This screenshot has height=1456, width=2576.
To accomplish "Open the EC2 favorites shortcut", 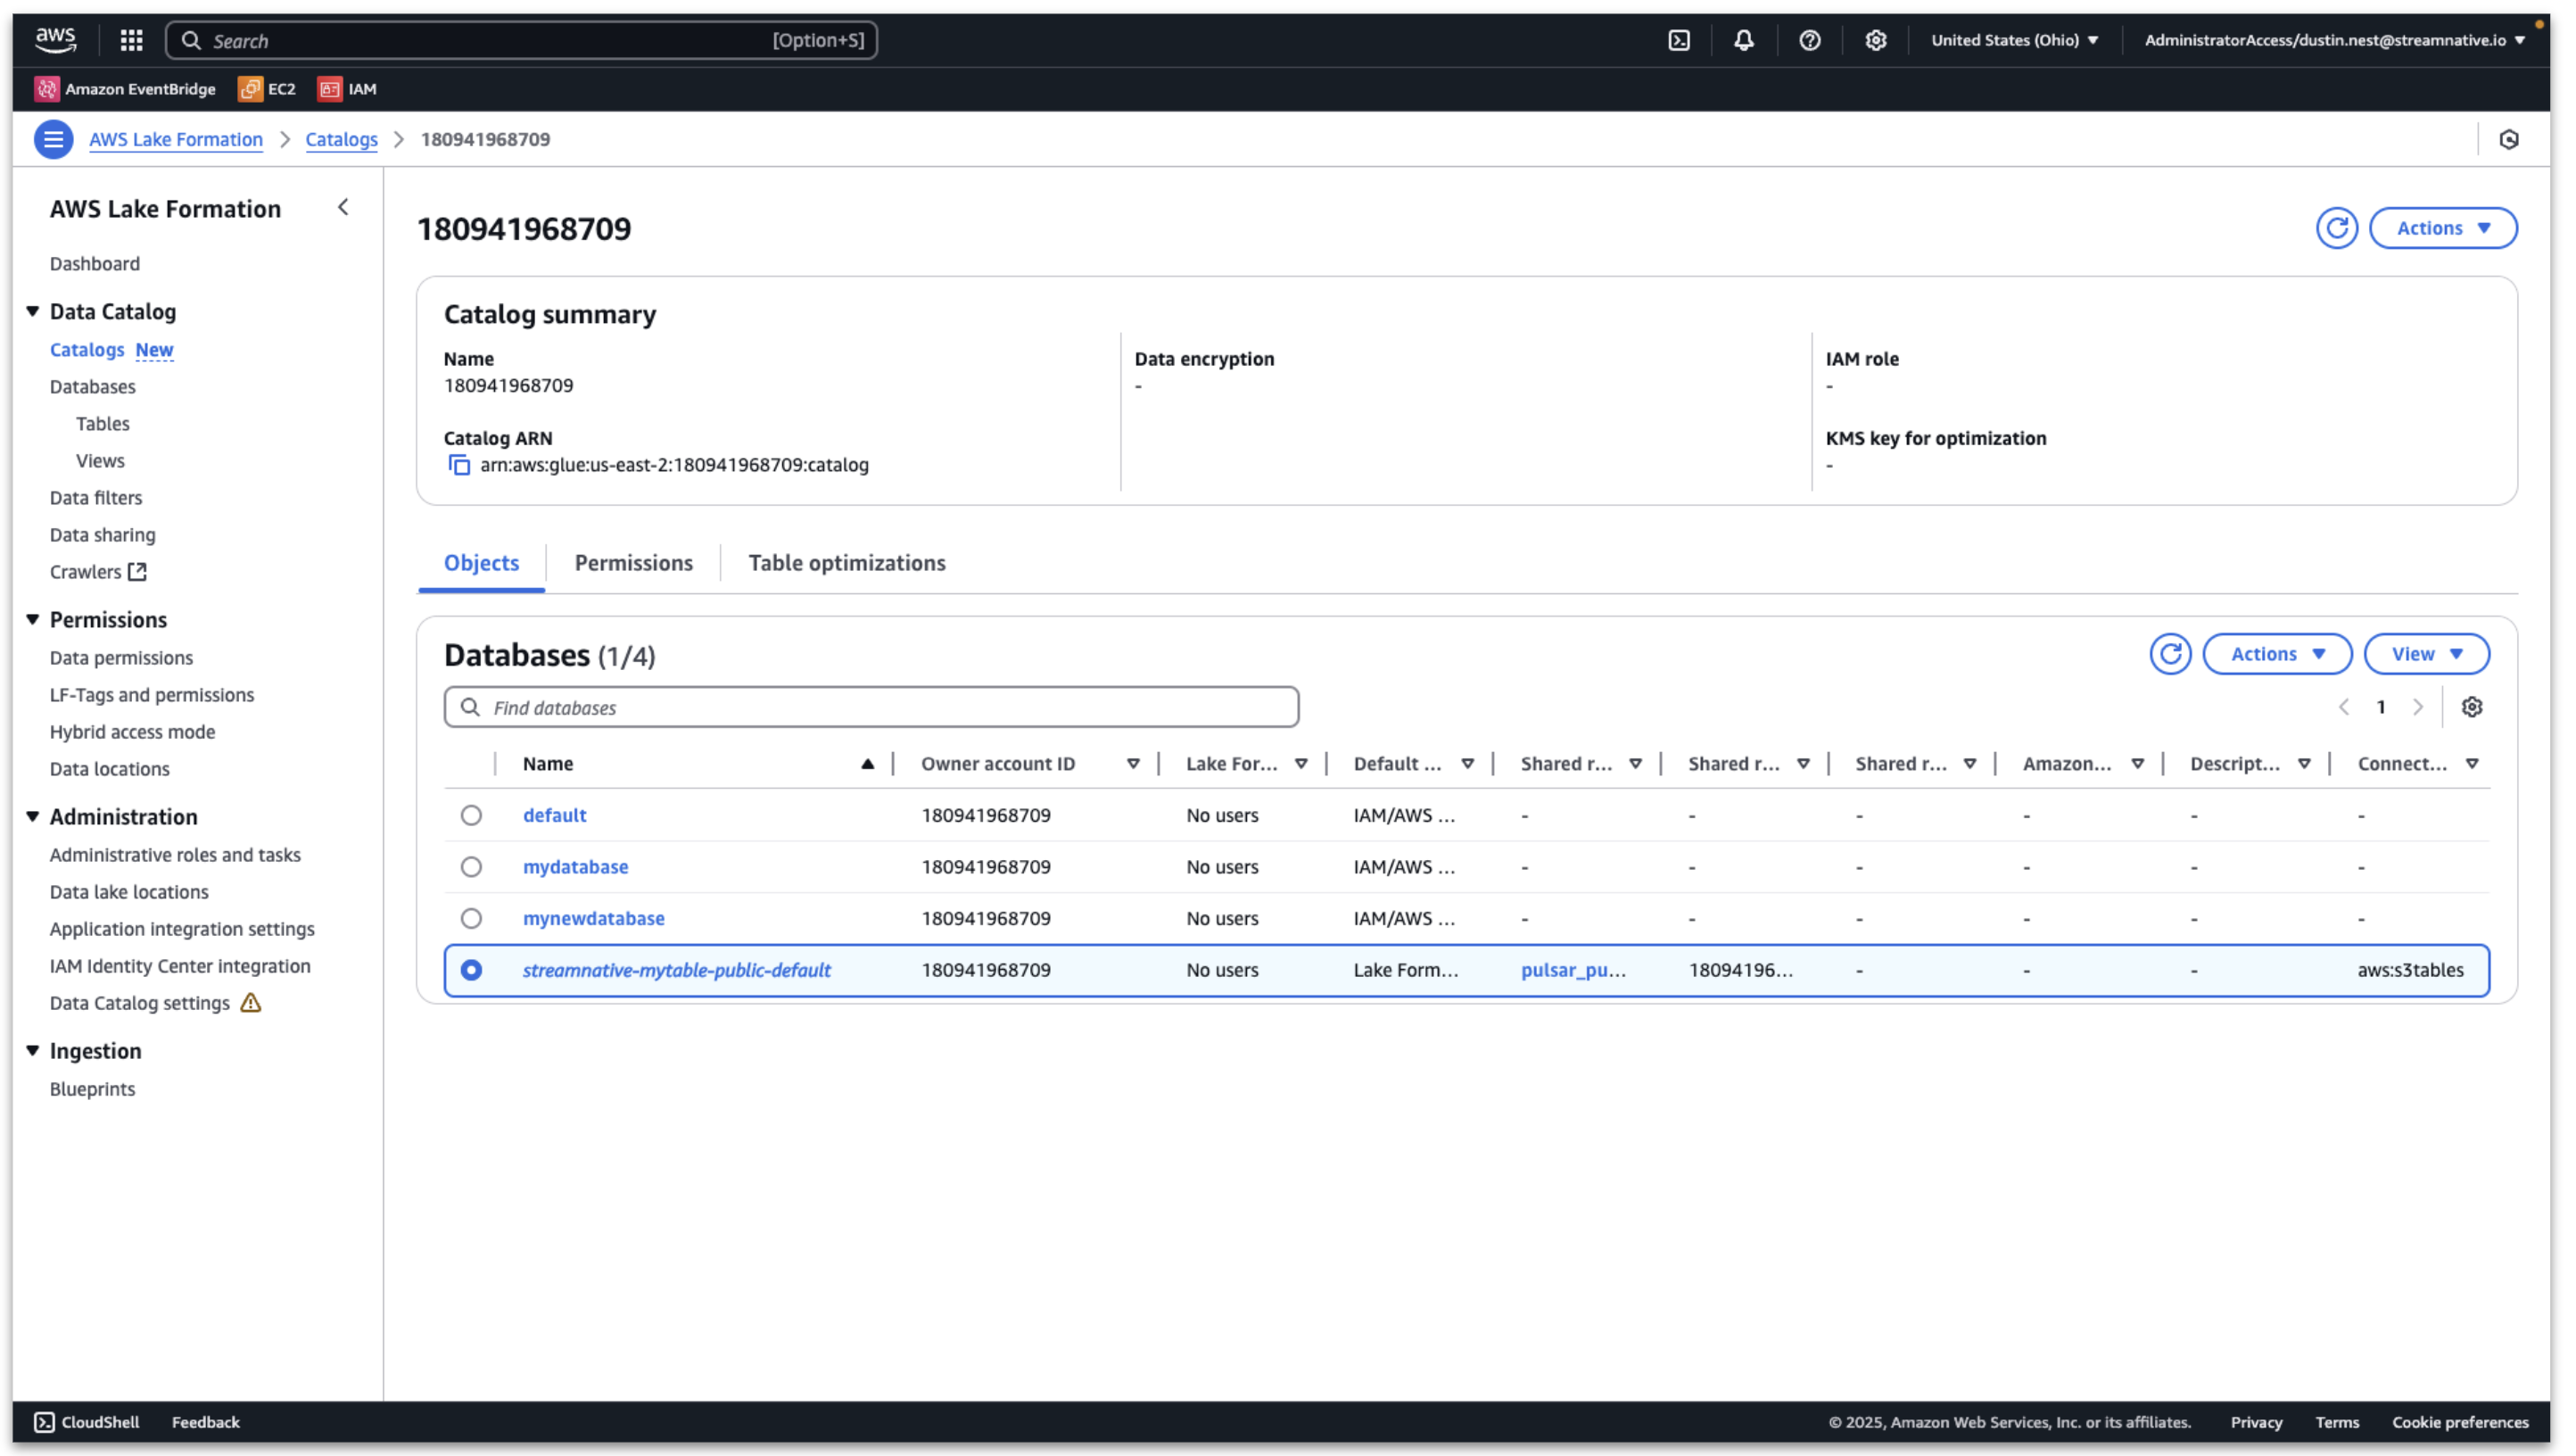I will [265, 88].
